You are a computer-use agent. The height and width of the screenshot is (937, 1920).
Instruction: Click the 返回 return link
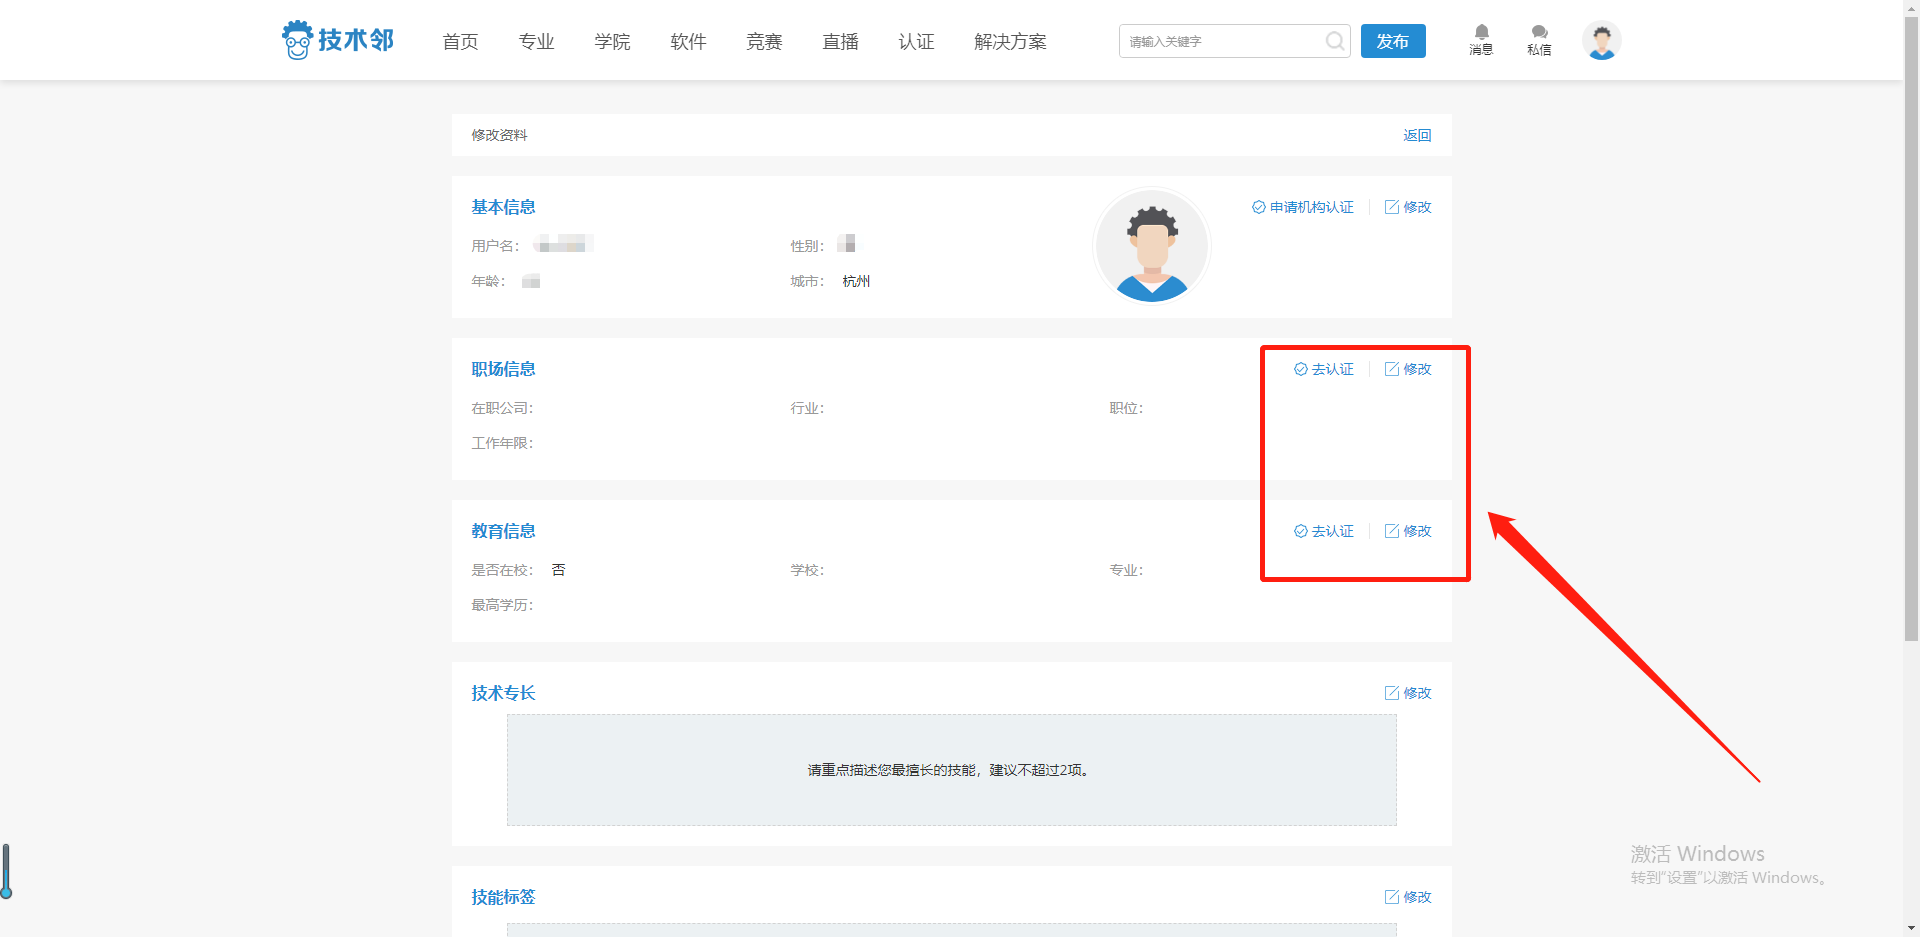(1417, 135)
